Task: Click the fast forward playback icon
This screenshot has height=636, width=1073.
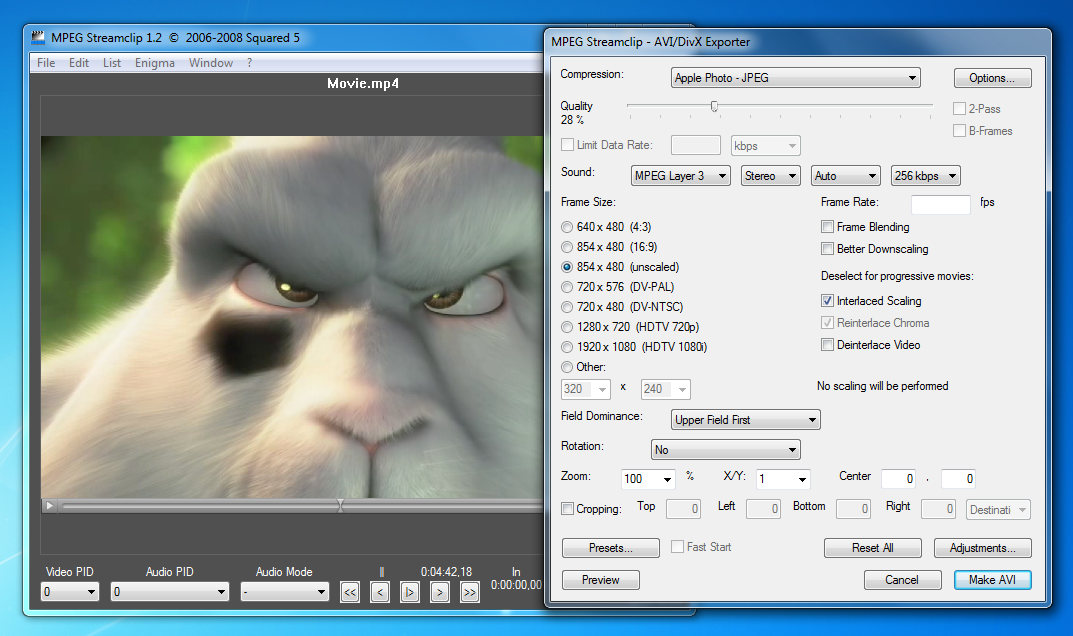Action: point(470,592)
